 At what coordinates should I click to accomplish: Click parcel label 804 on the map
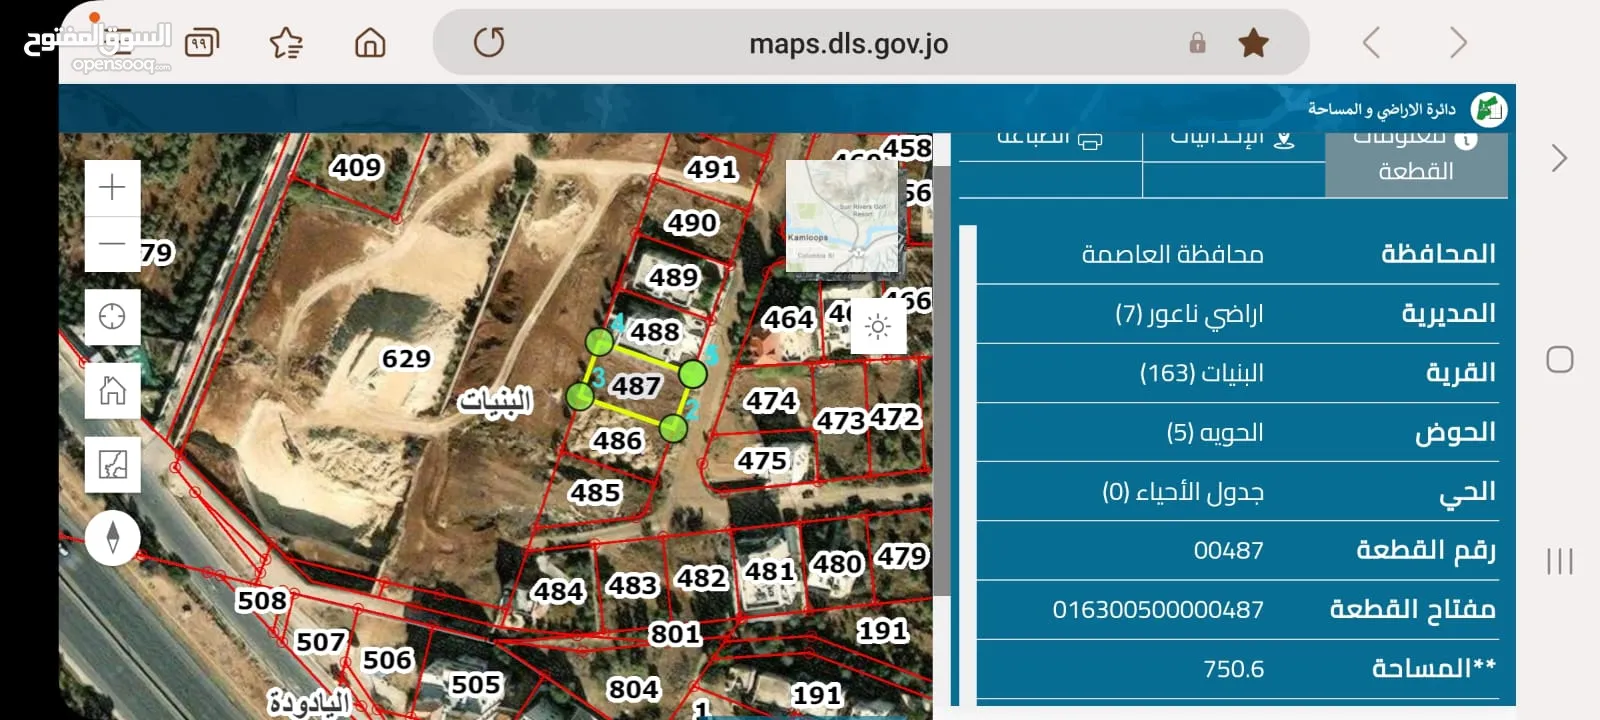[634, 689]
